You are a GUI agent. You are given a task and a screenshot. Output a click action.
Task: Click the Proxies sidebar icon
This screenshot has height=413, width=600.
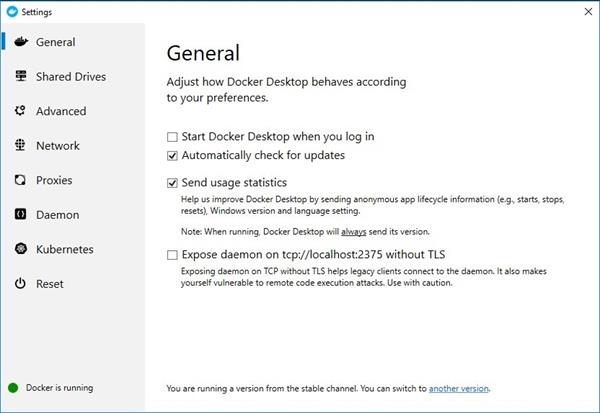point(20,180)
